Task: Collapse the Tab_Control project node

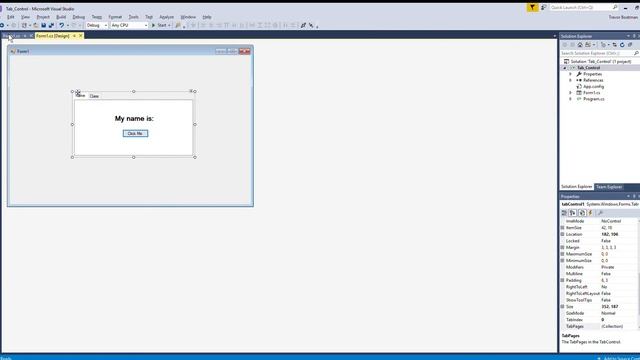Action: tap(565, 68)
